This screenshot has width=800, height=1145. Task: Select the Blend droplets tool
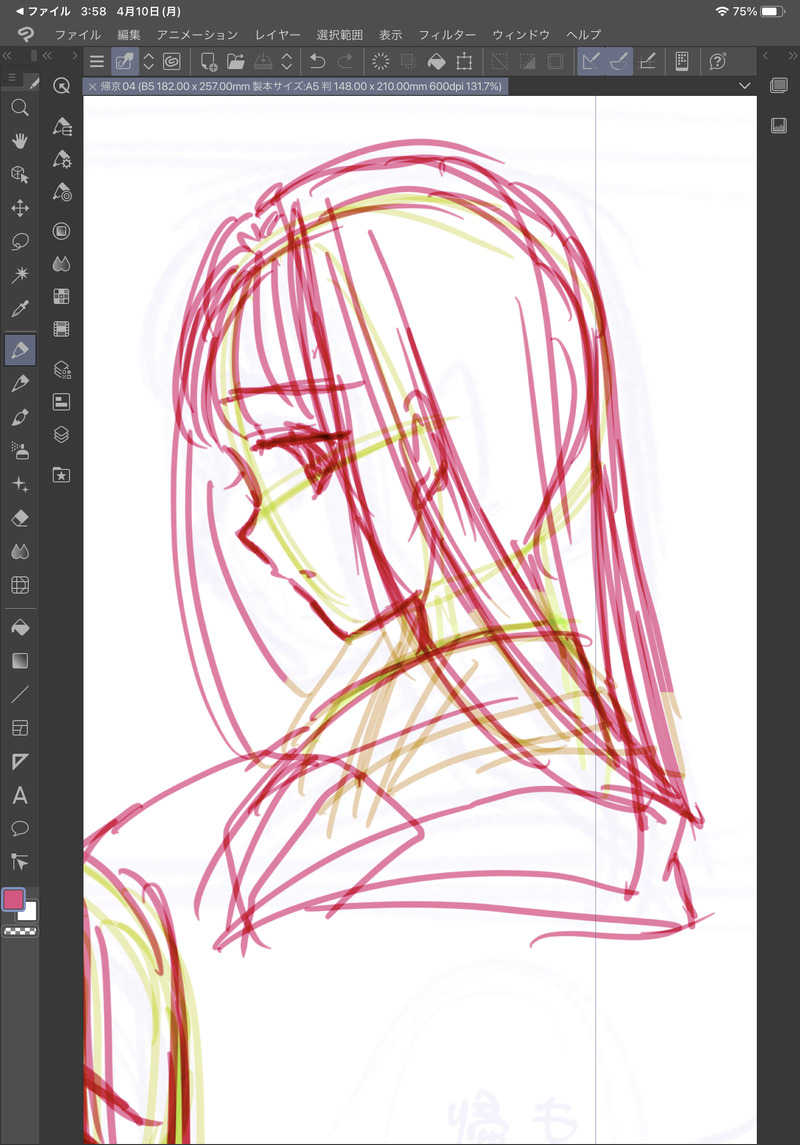[20, 551]
